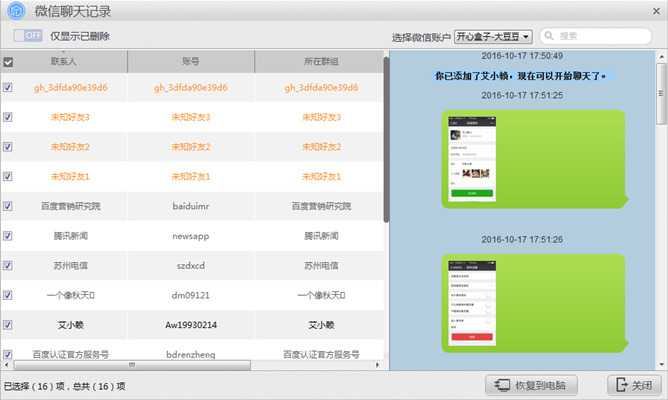
Task: Open the second chat screenshot thumbnail with red button
Action: tap(472, 303)
